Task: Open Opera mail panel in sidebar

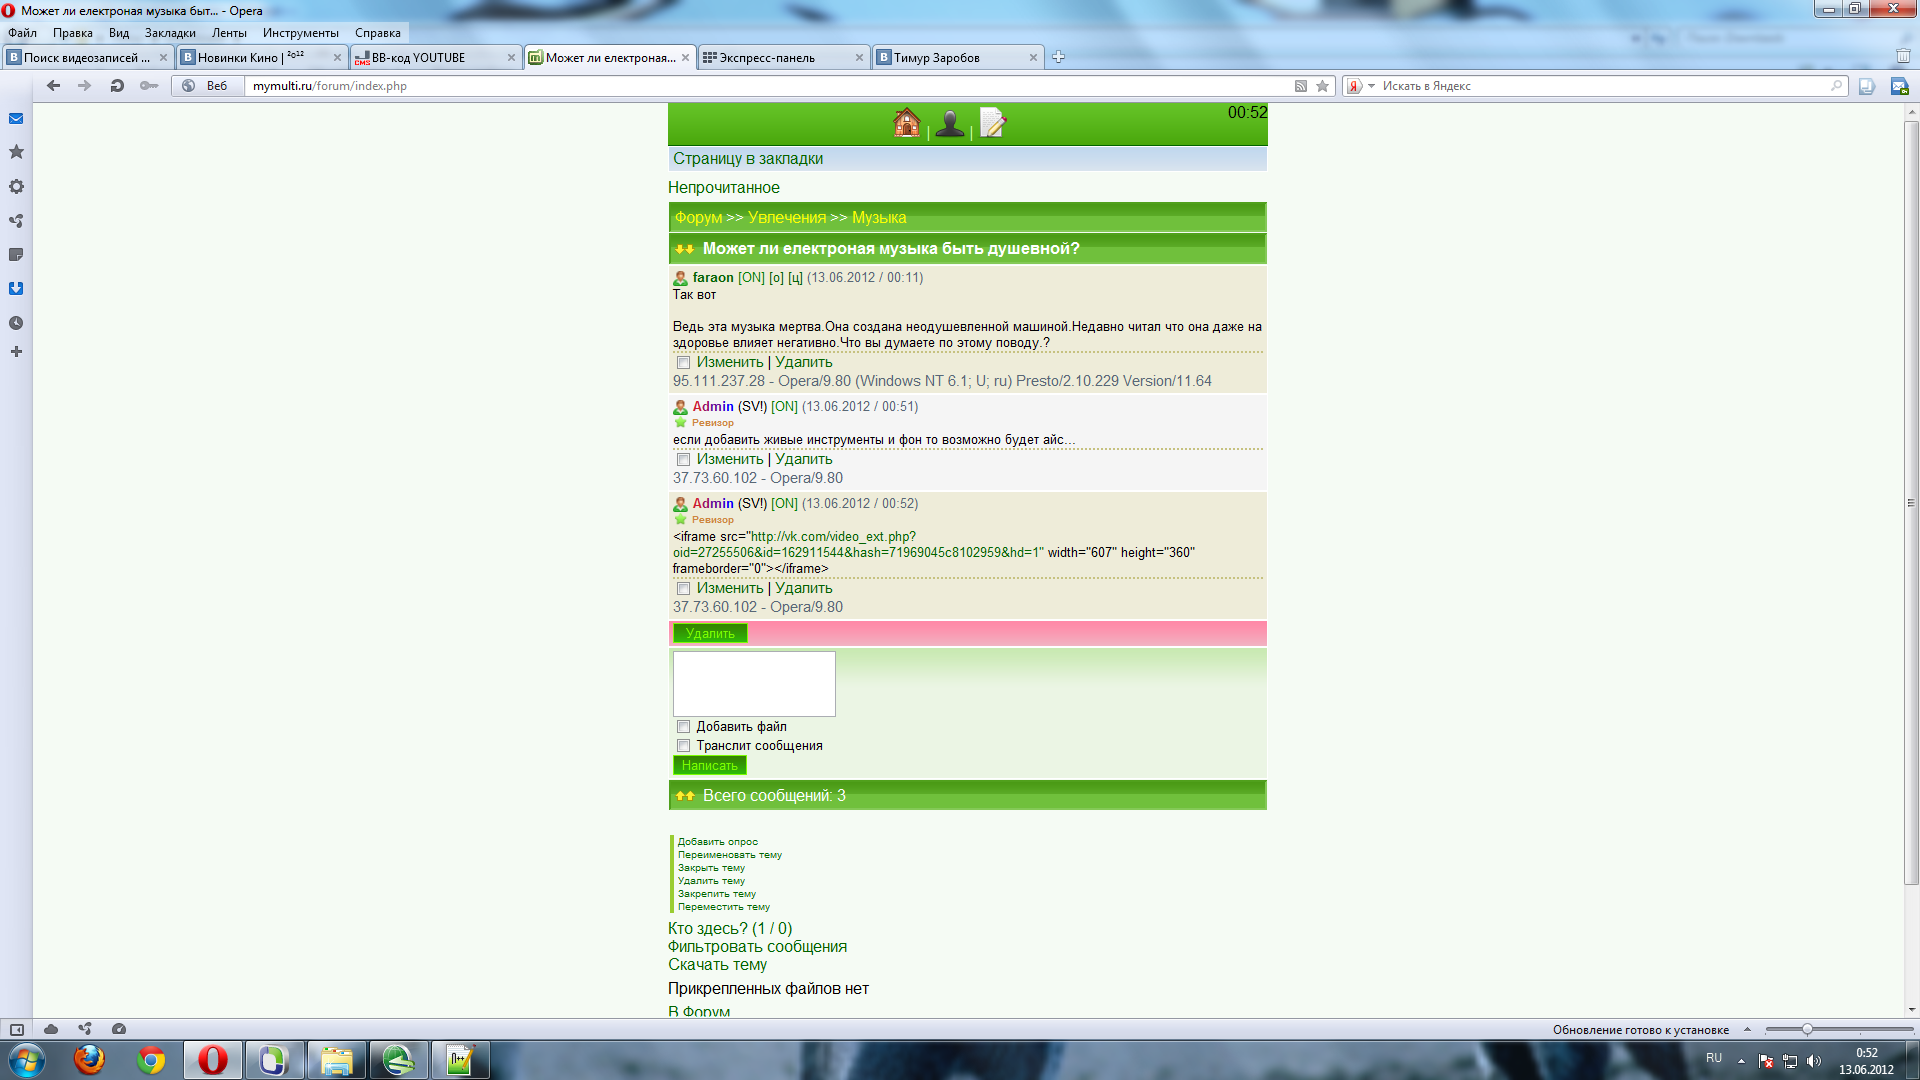Action: (x=16, y=119)
